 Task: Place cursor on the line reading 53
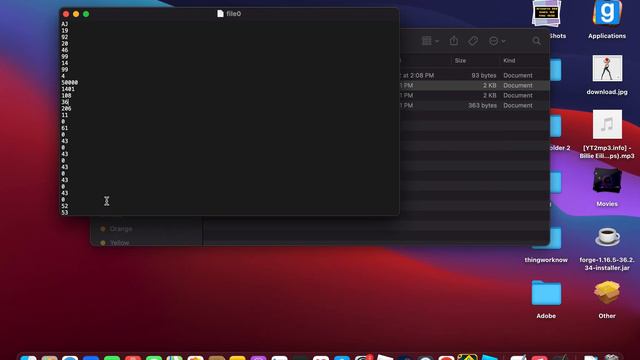point(64,213)
